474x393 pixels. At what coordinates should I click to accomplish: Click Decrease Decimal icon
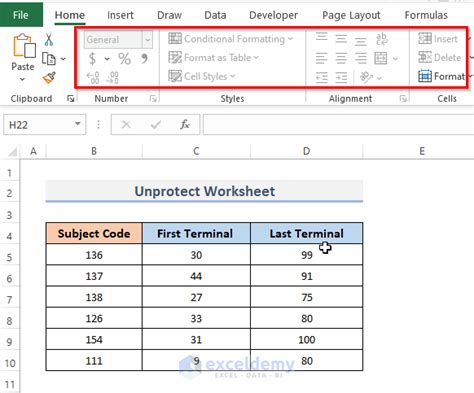pos(112,78)
